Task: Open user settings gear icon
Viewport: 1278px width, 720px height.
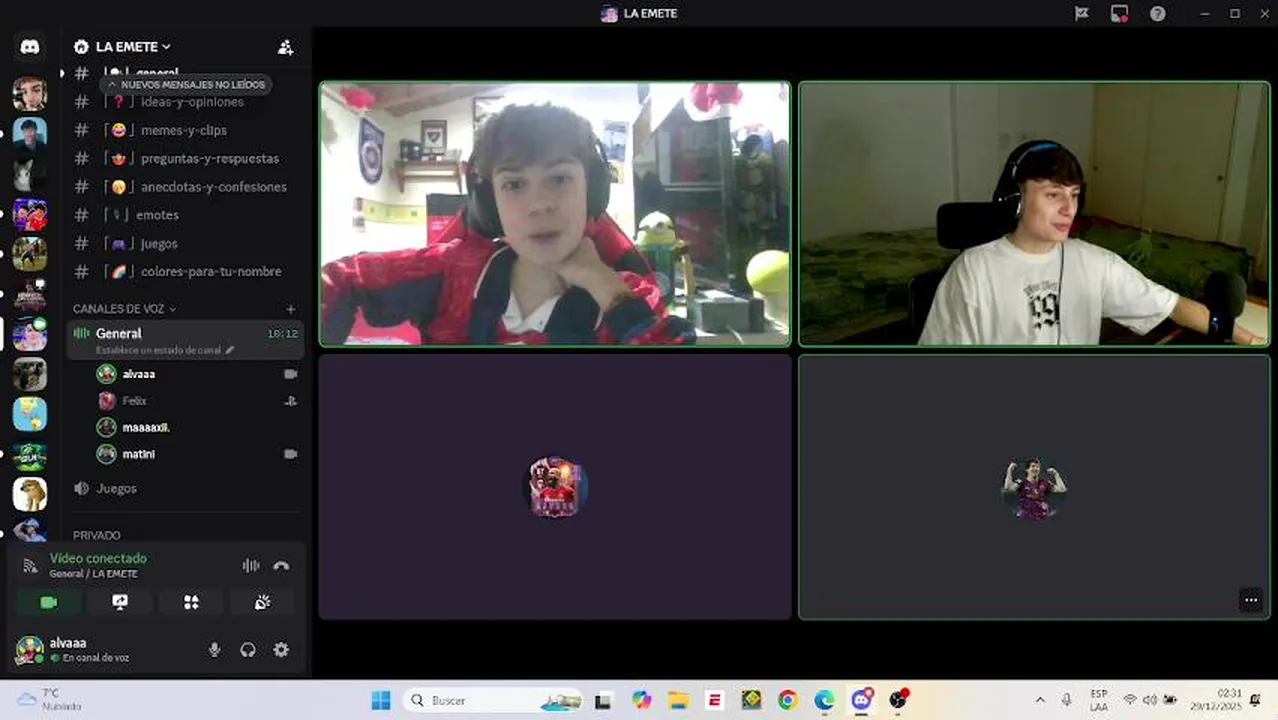Action: (281, 649)
